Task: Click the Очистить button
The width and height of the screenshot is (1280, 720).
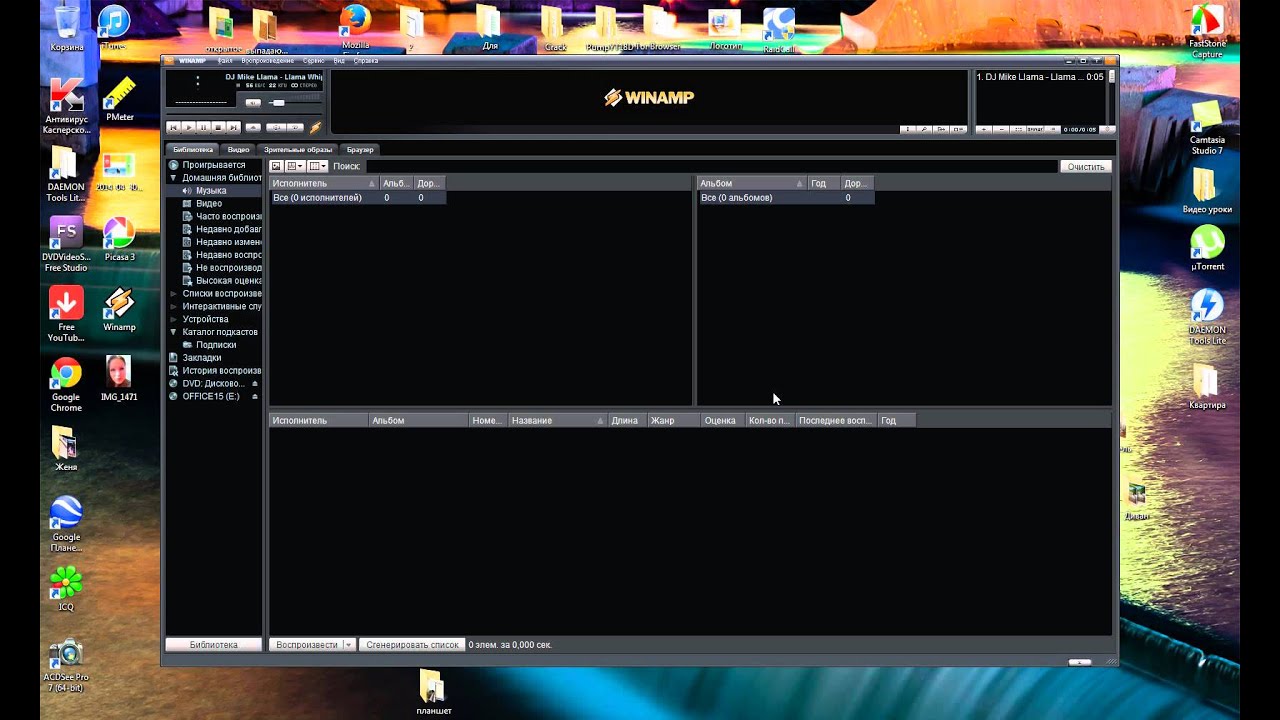Action: (1085, 167)
